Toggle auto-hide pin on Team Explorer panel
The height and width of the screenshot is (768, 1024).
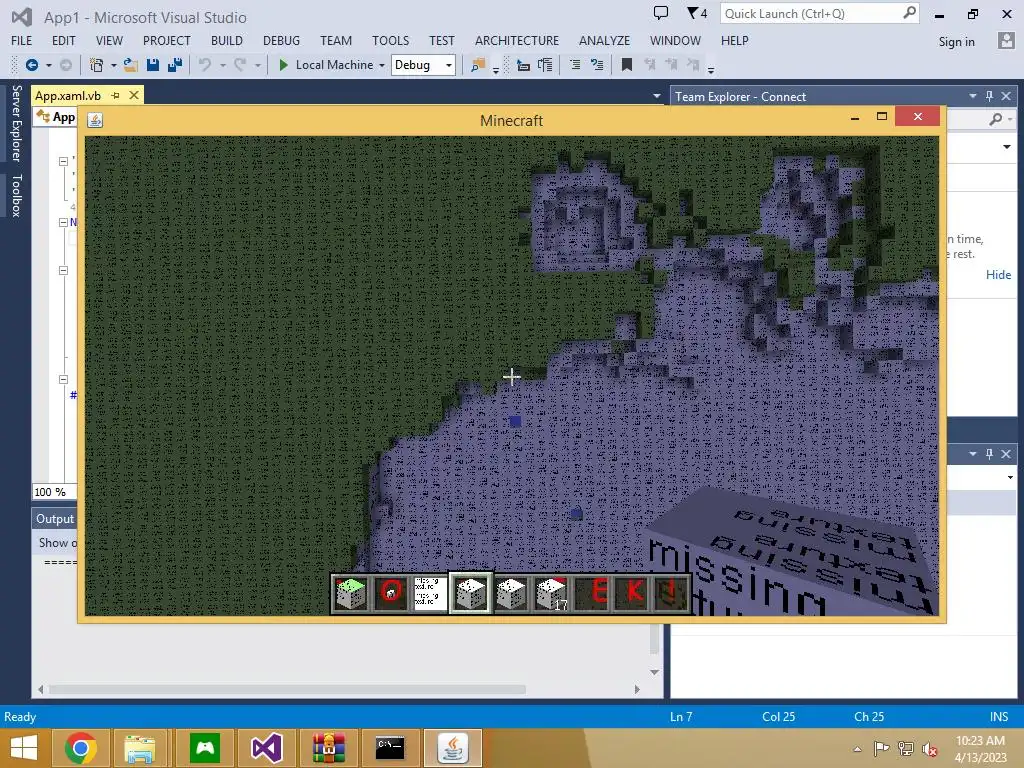989,96
